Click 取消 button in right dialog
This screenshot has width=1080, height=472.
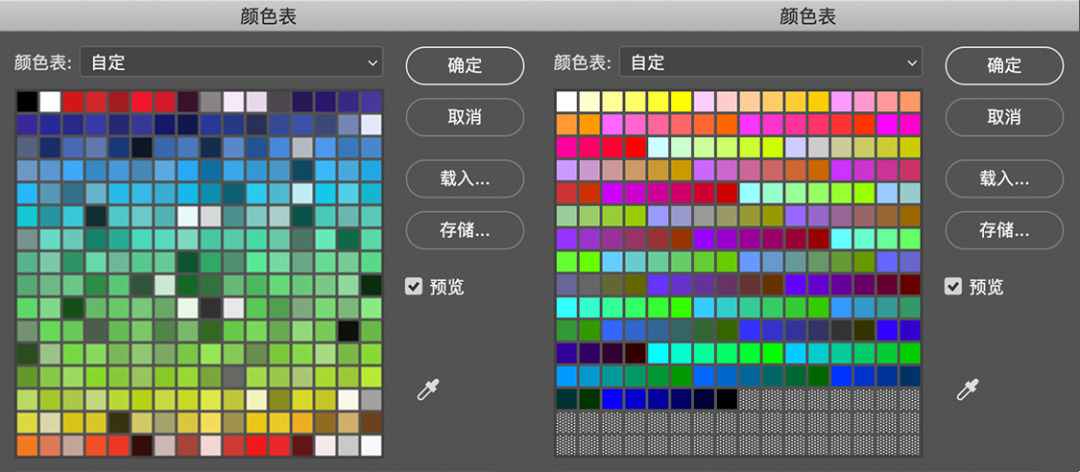tap(1004, 116)
